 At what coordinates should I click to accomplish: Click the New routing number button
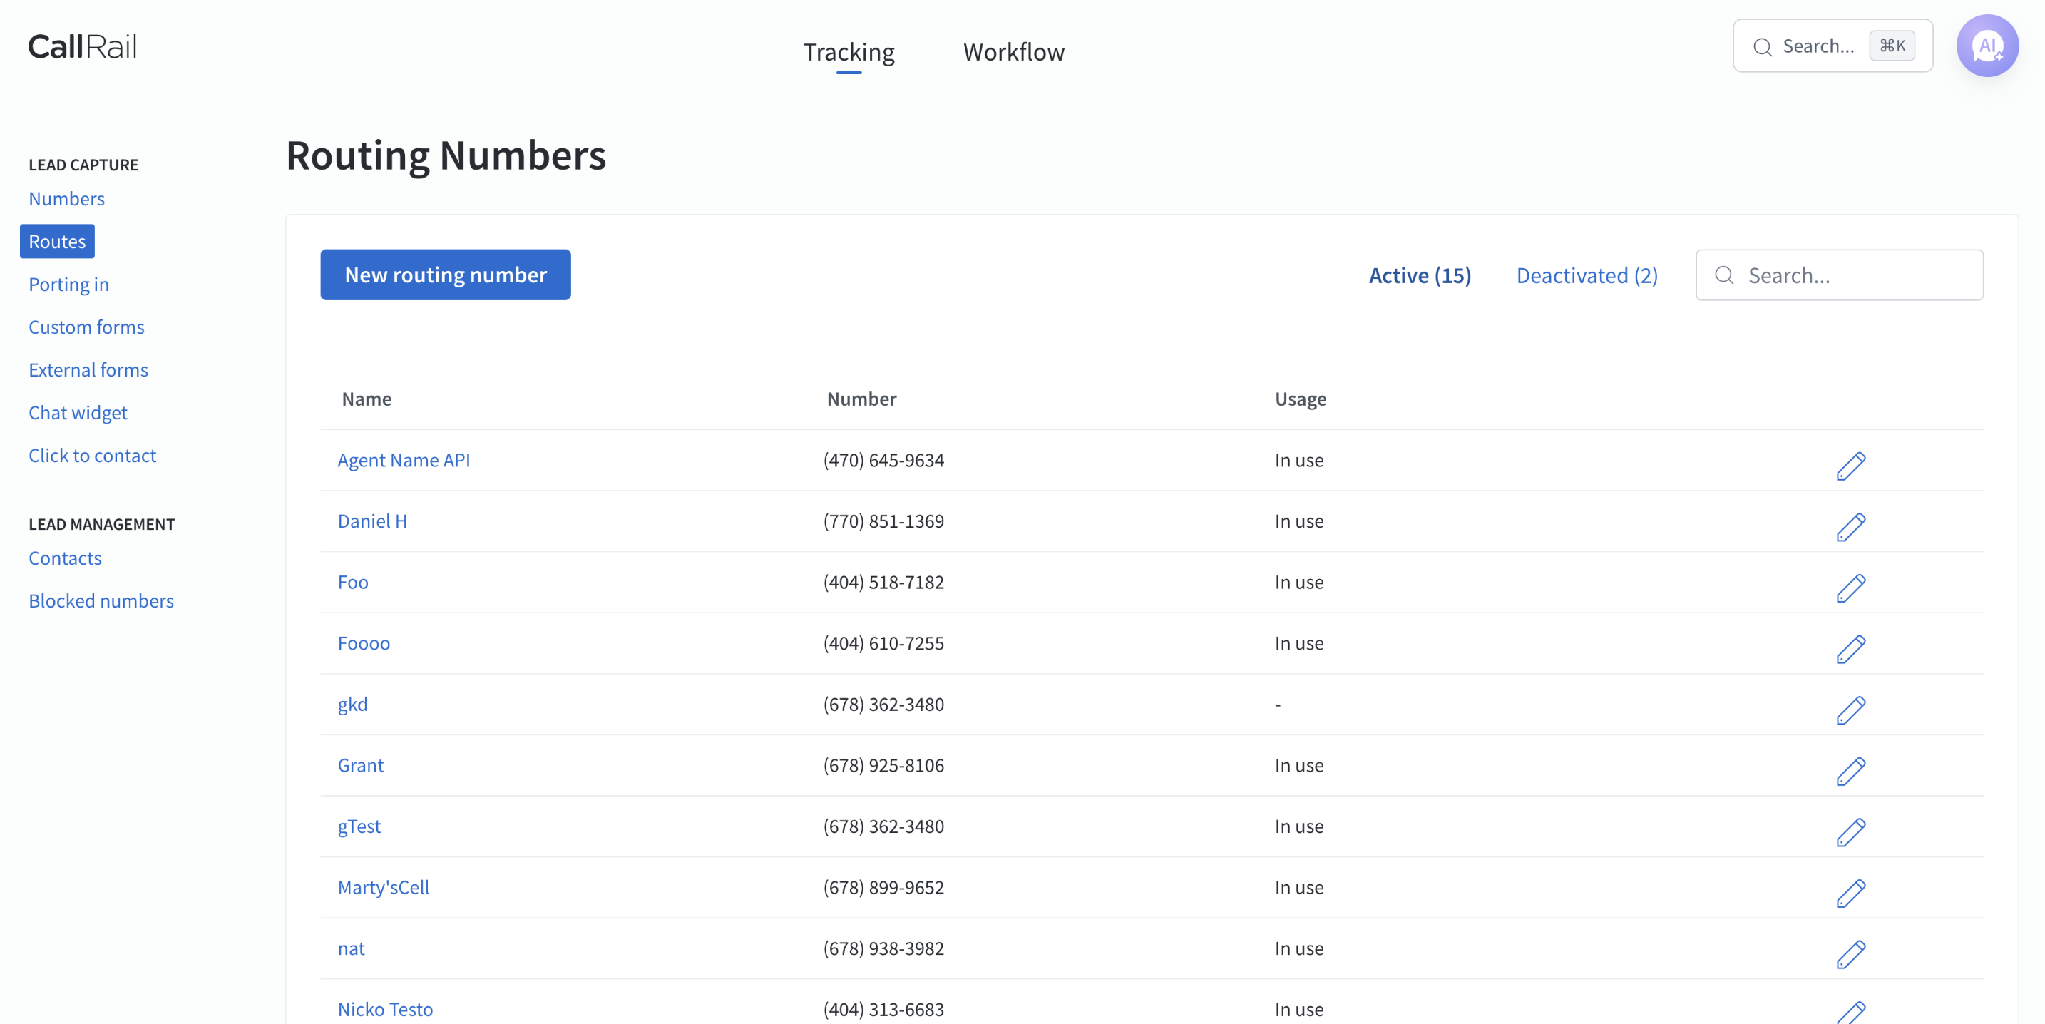[x=446, y=275]
